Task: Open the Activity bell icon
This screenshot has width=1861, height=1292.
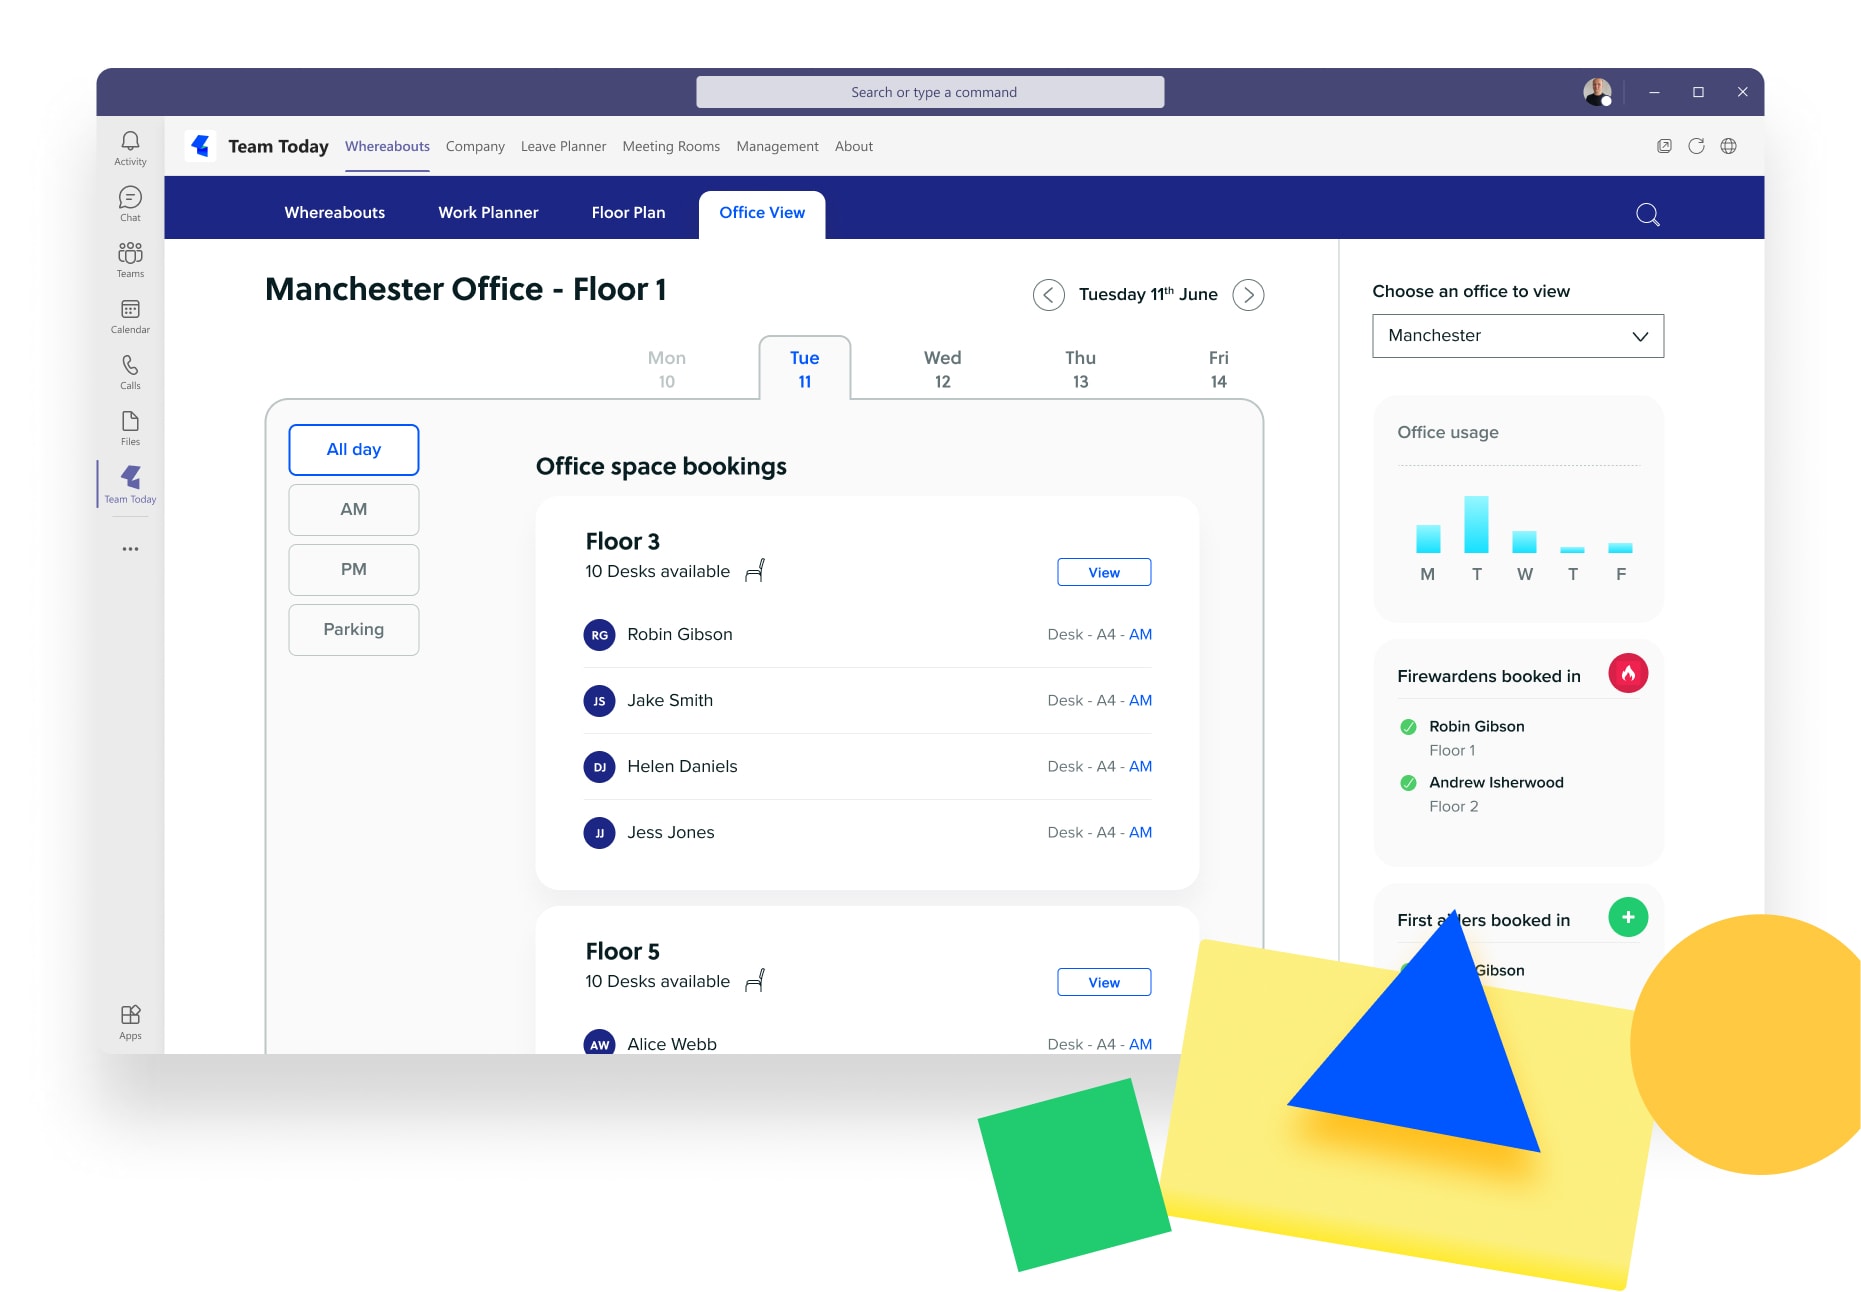Action: click(130, 147)
